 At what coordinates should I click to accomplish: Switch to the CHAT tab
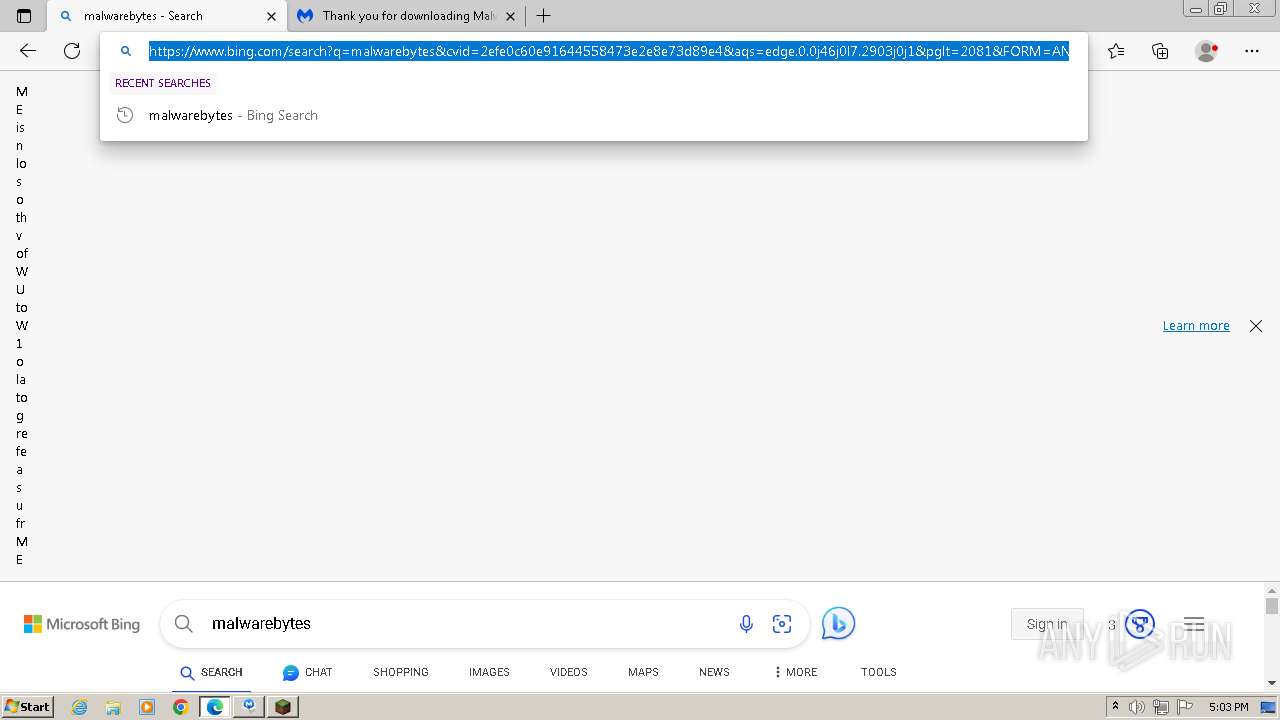pos(307,672)
